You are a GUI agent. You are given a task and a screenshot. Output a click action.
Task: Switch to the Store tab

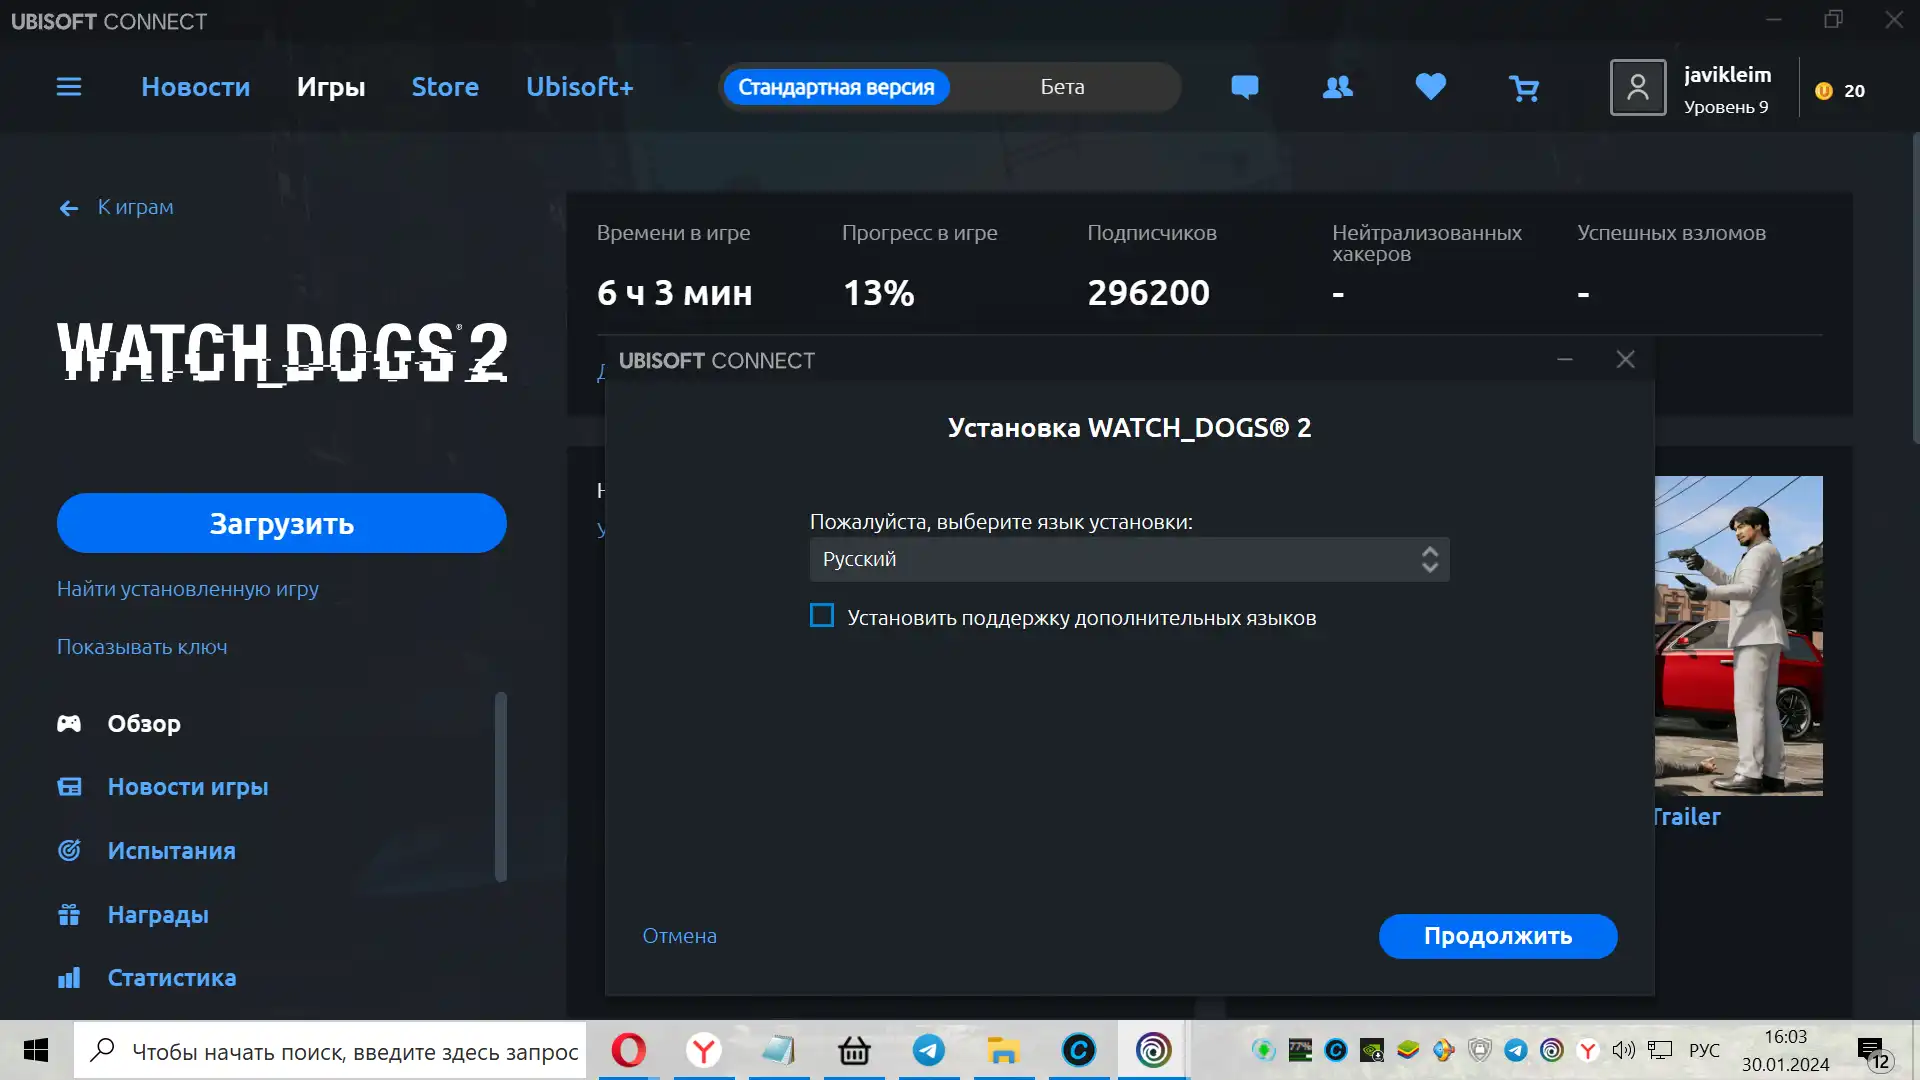tap(445, 87)
